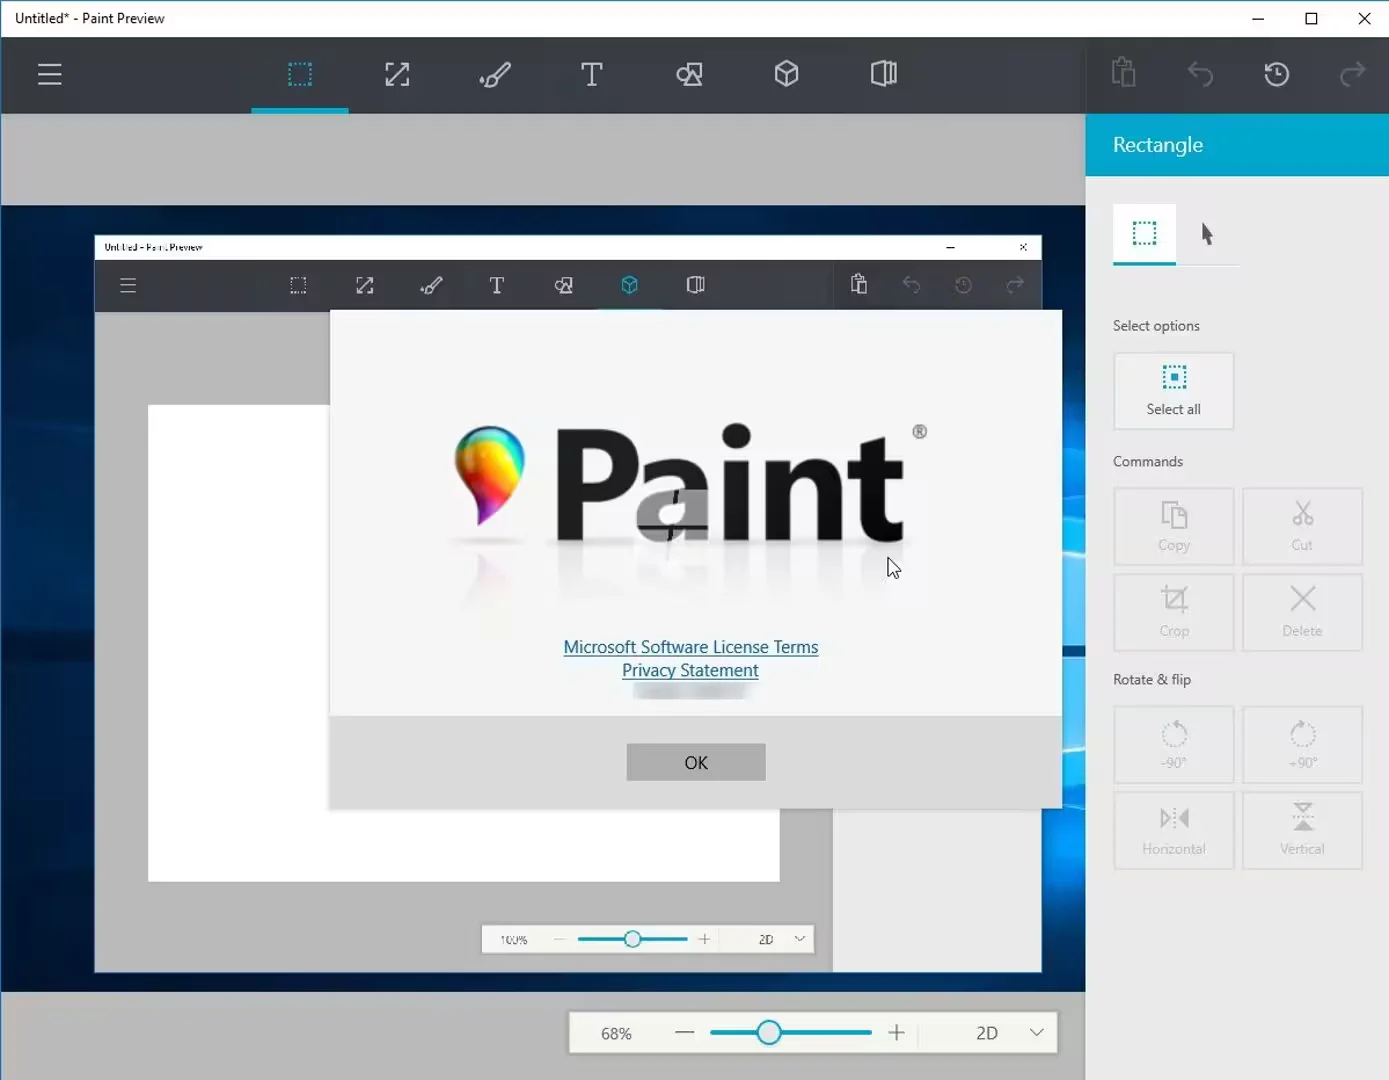Image resolution: width=1389 pixels, height=1080 pixels.
Task: Select the Brushes tool
Action: pyautogui.click(x=494, y=75)
